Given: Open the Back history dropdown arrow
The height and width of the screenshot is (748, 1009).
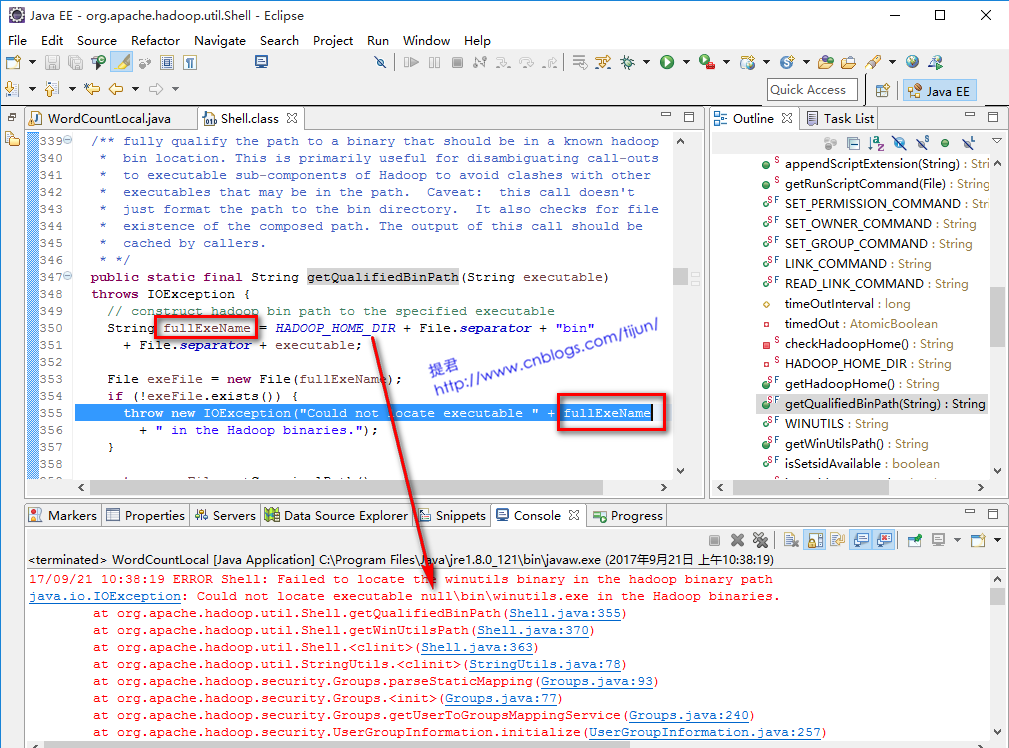Looking at the screenshot, I should 135,89.
